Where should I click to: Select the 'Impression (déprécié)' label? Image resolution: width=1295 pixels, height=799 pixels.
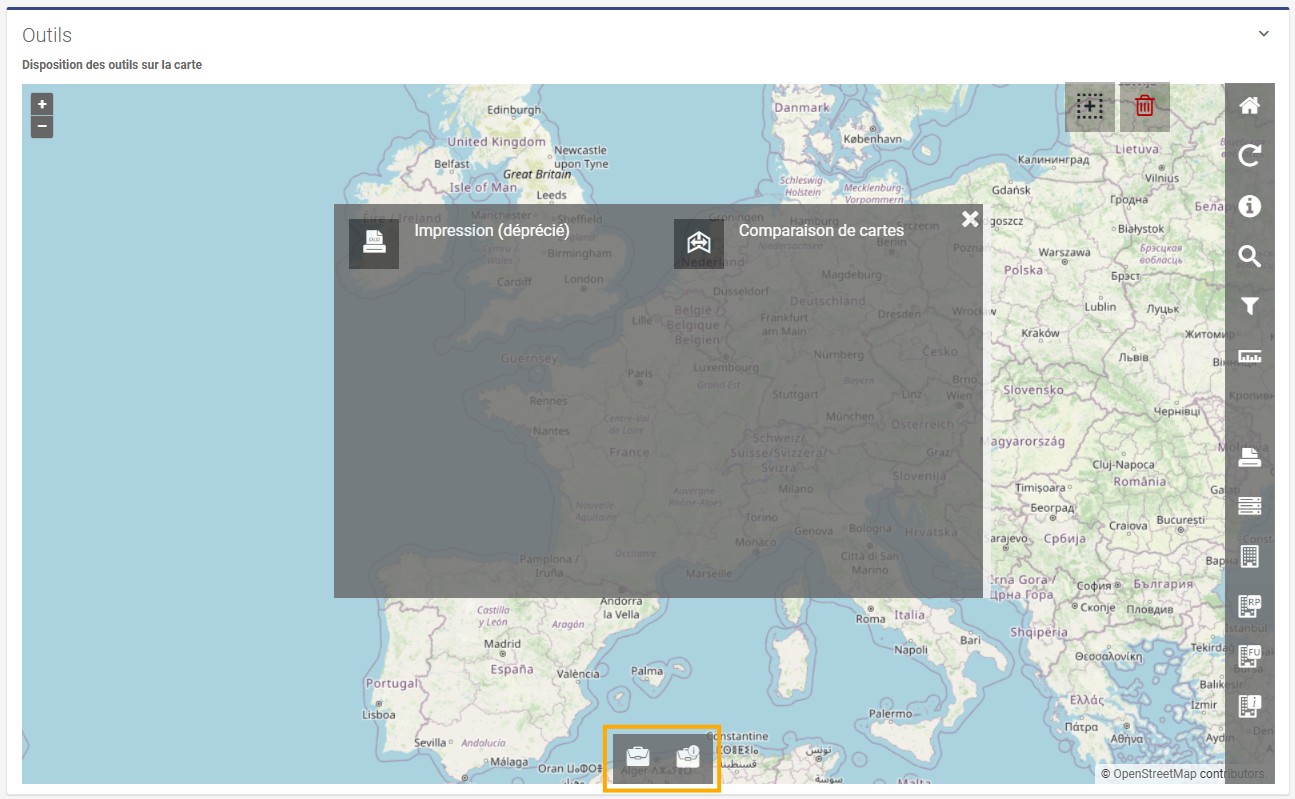(492, 230)
